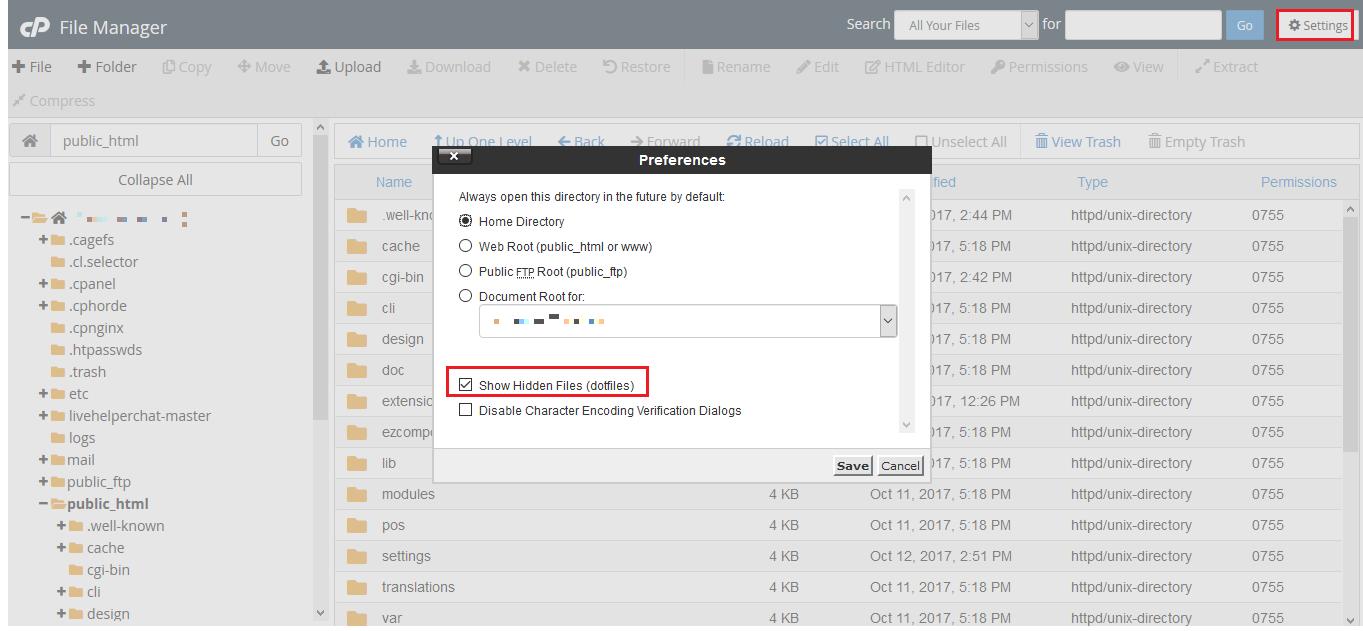Select Web Root radio option
Viewport: 1363px width, 631px height.
point(465,246)
